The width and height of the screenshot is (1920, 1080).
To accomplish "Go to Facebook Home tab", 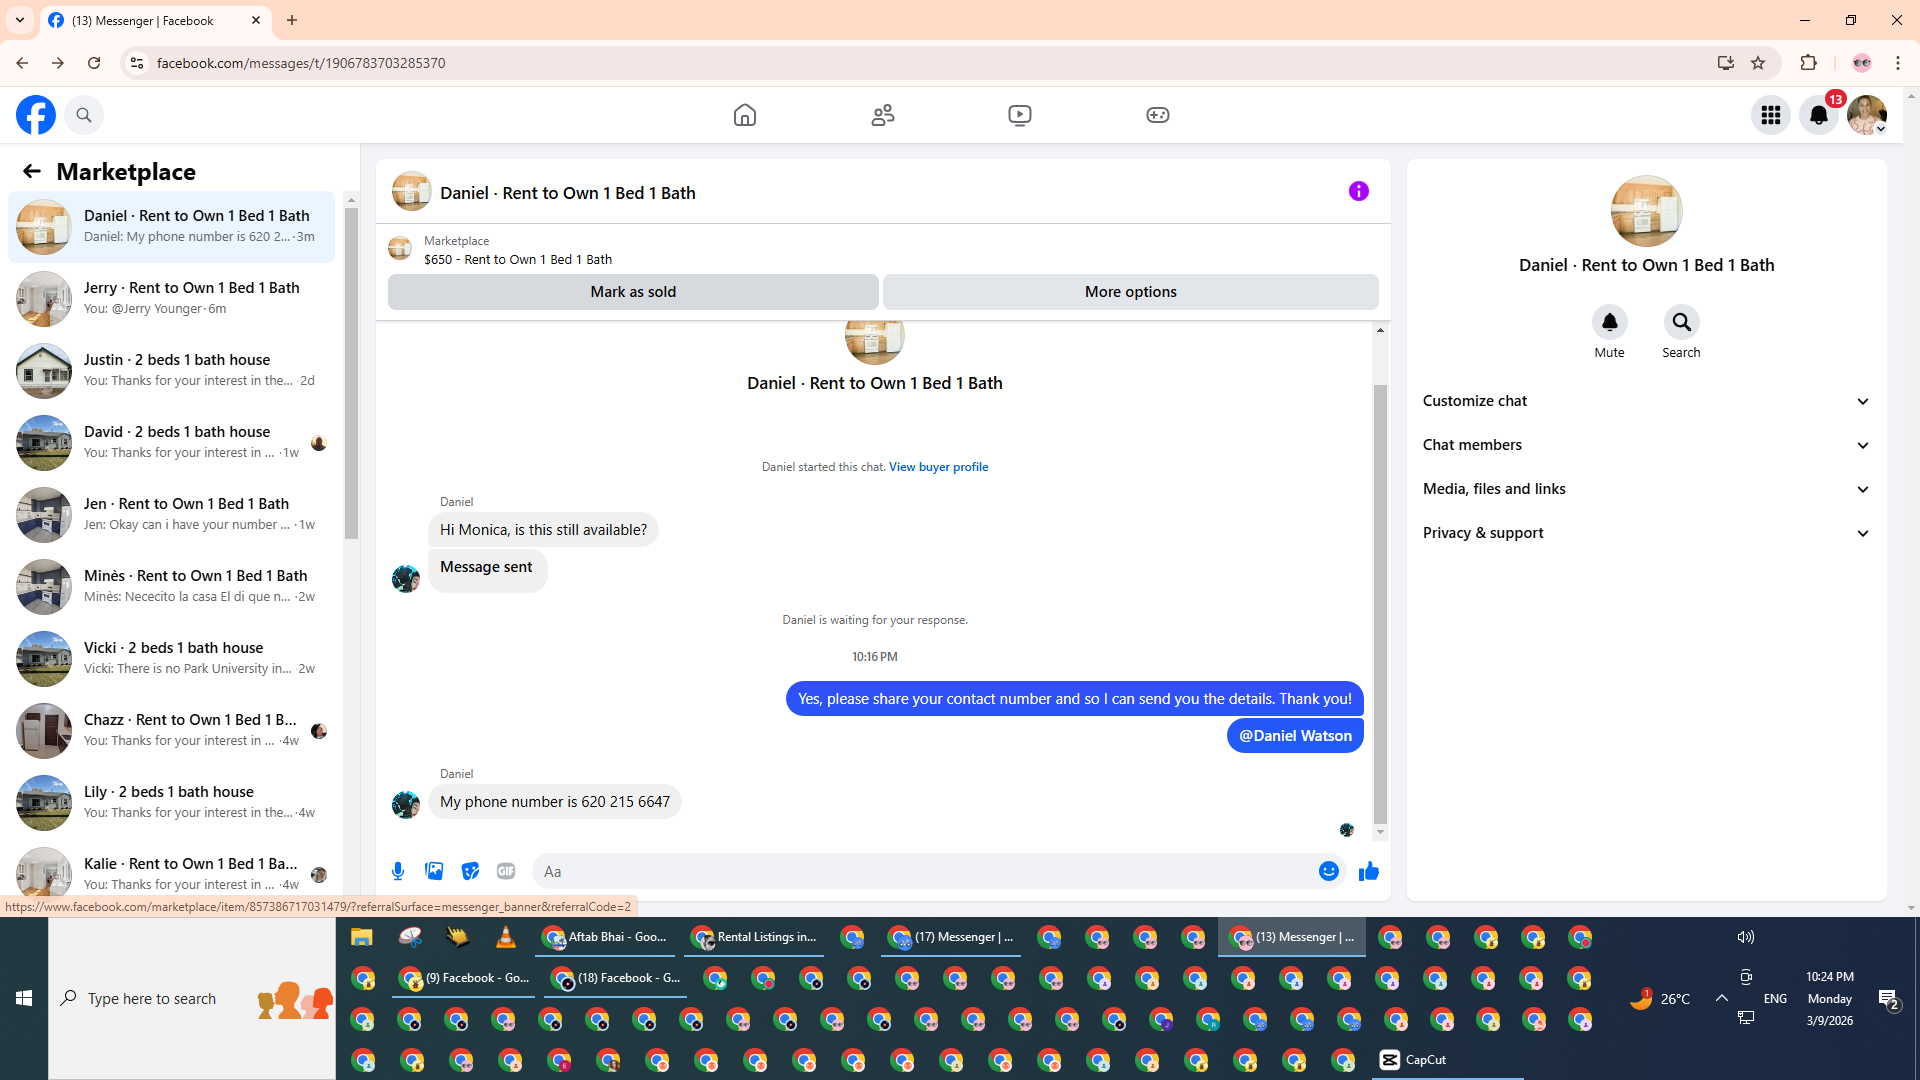I will (x=744, y=115).
